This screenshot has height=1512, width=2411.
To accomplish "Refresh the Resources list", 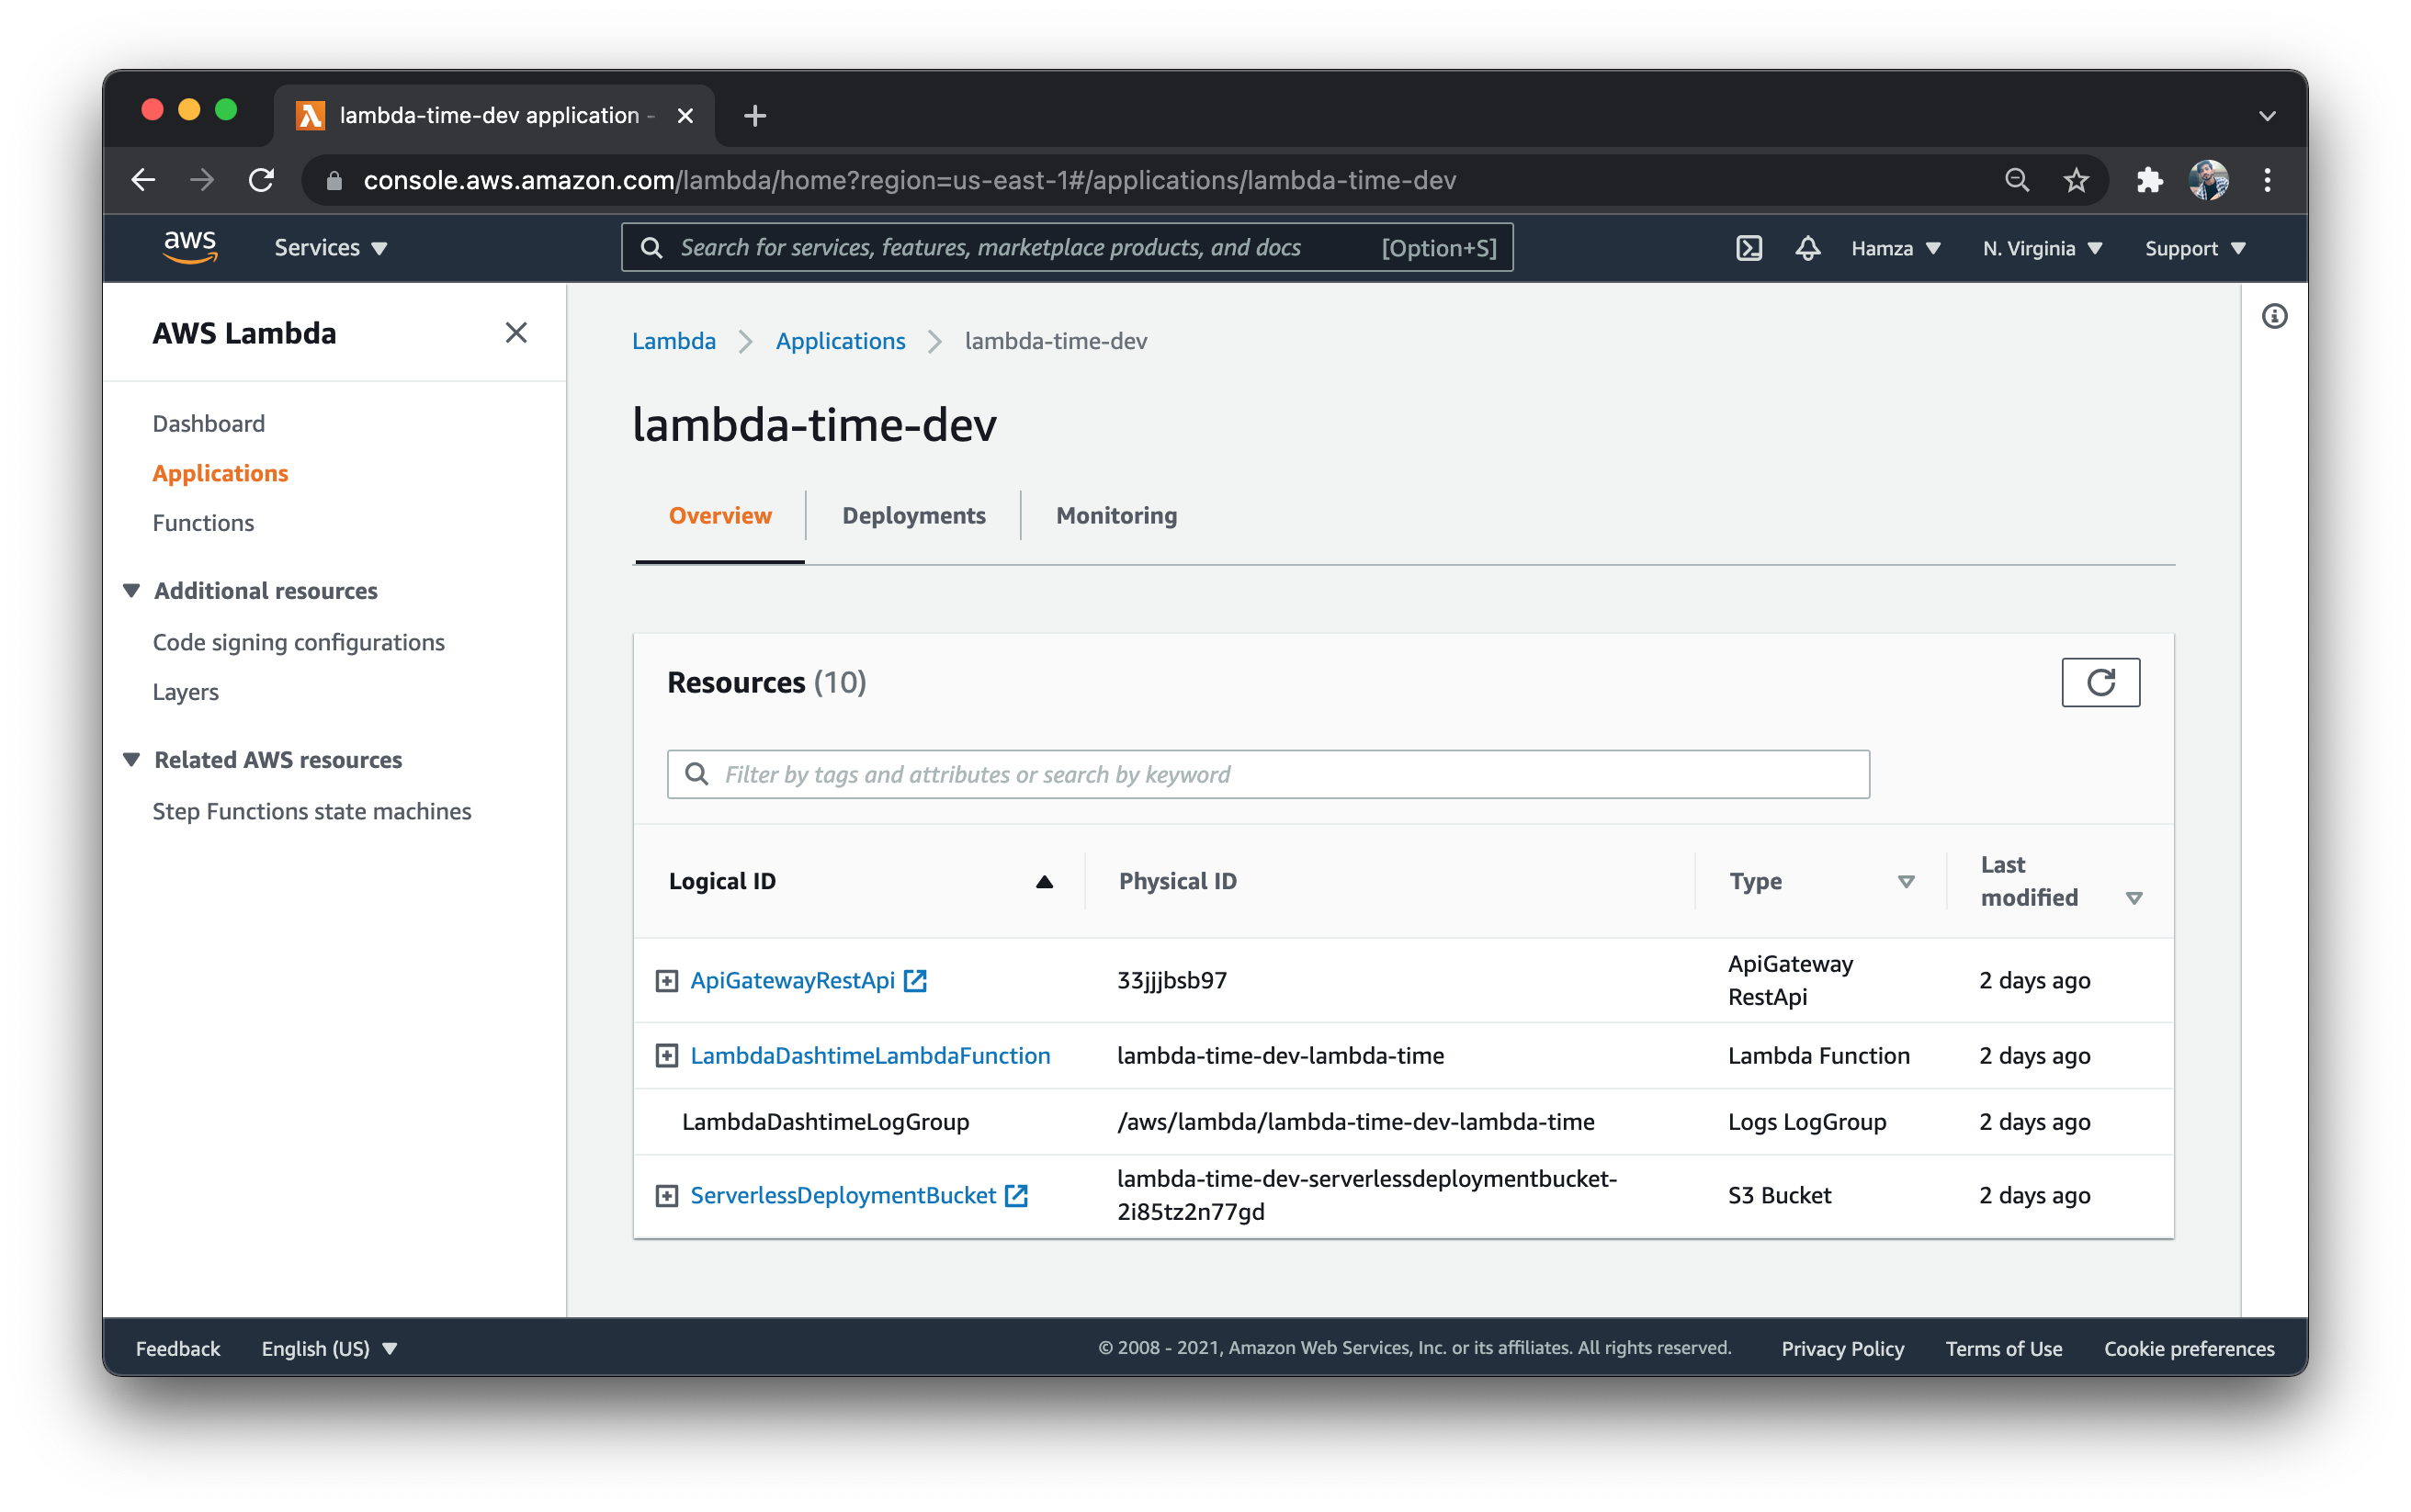I will click(x=2100, y=682).
